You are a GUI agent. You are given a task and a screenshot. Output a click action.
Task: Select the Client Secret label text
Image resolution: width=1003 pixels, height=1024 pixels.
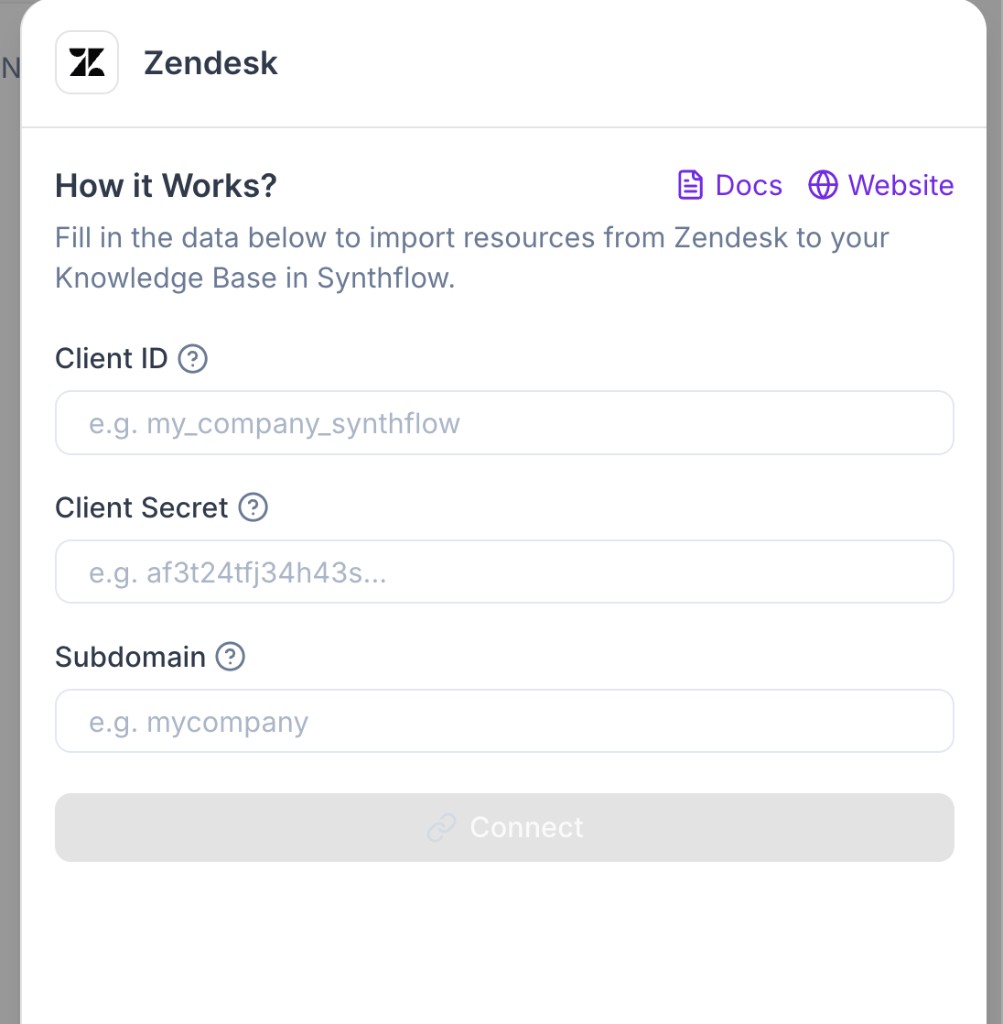(141, 507)
